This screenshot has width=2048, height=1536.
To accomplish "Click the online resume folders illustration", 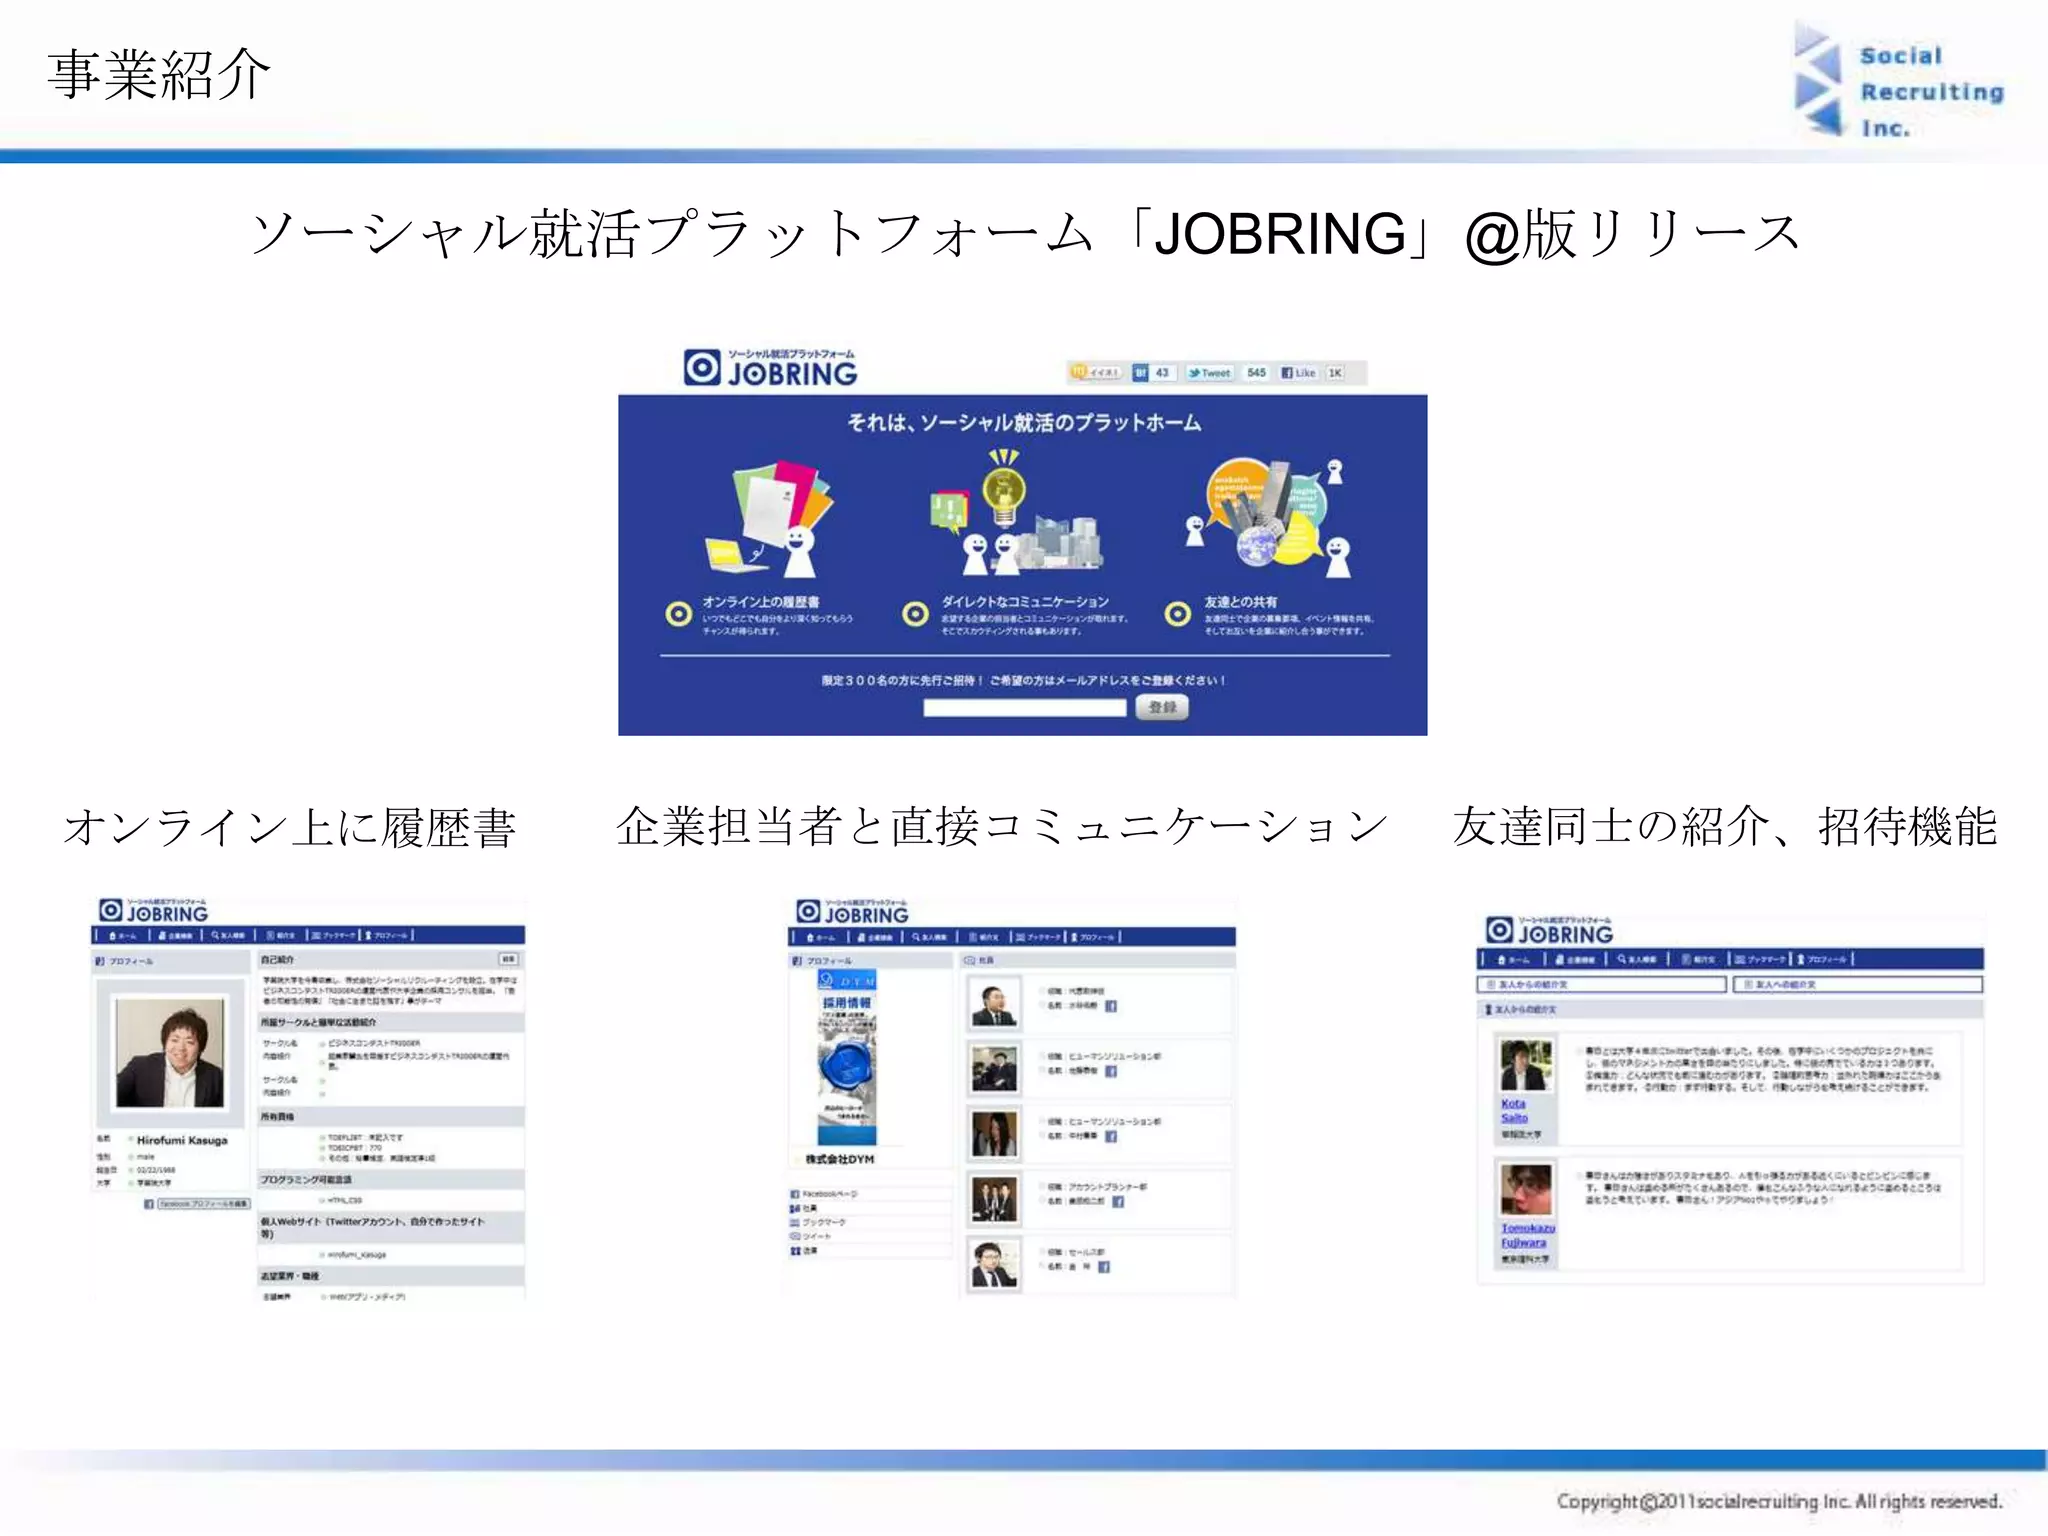I will pos(768,518).
